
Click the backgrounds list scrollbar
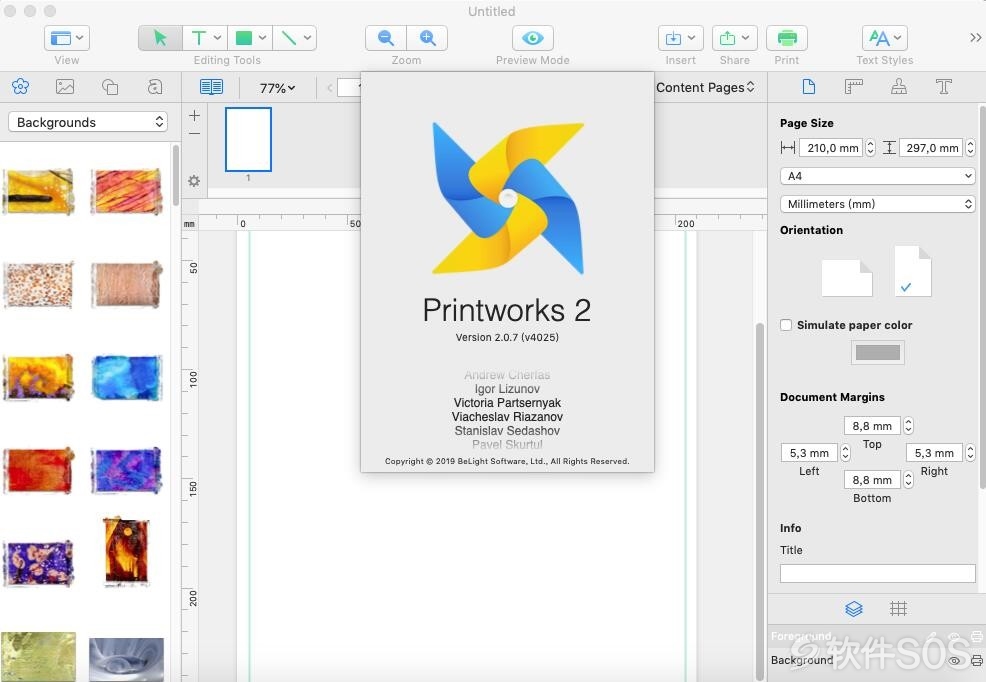175,175
